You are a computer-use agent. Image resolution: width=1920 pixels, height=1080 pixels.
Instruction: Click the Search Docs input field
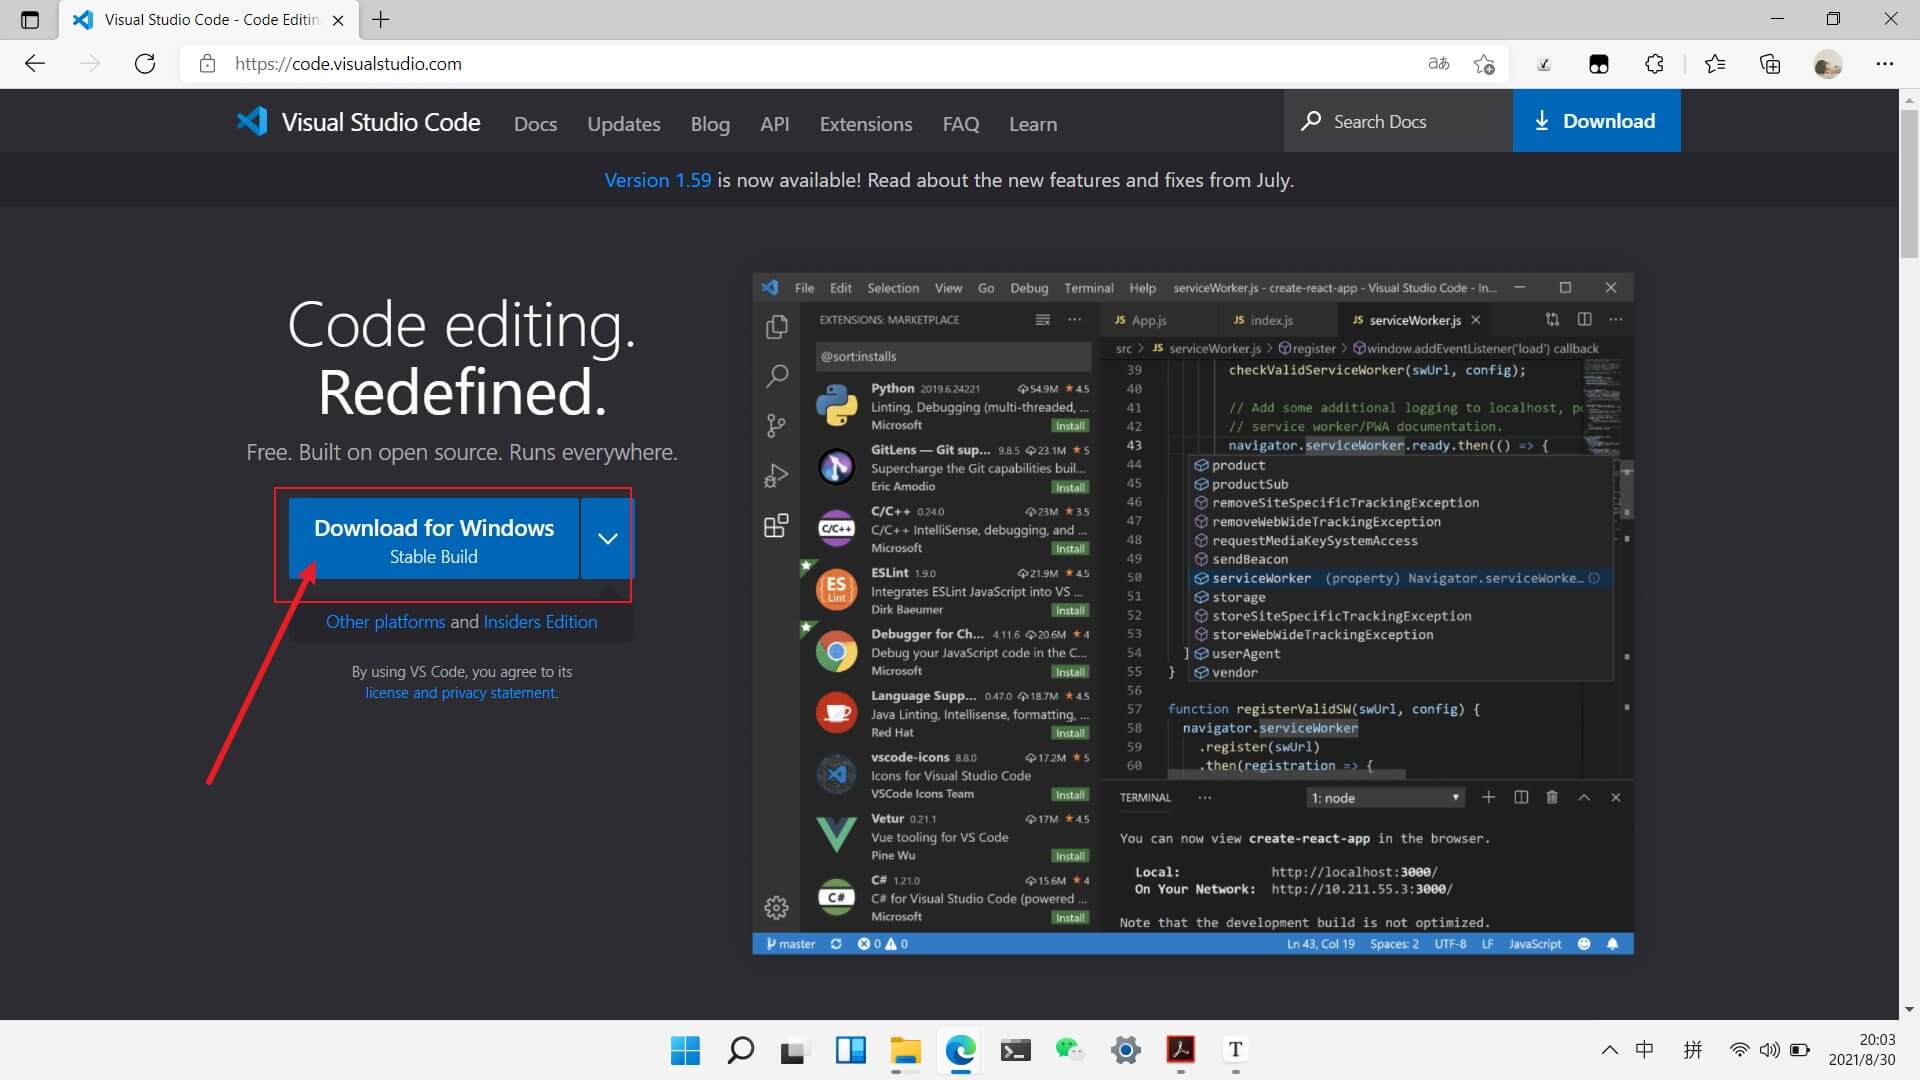click(x=1398, y=121)
